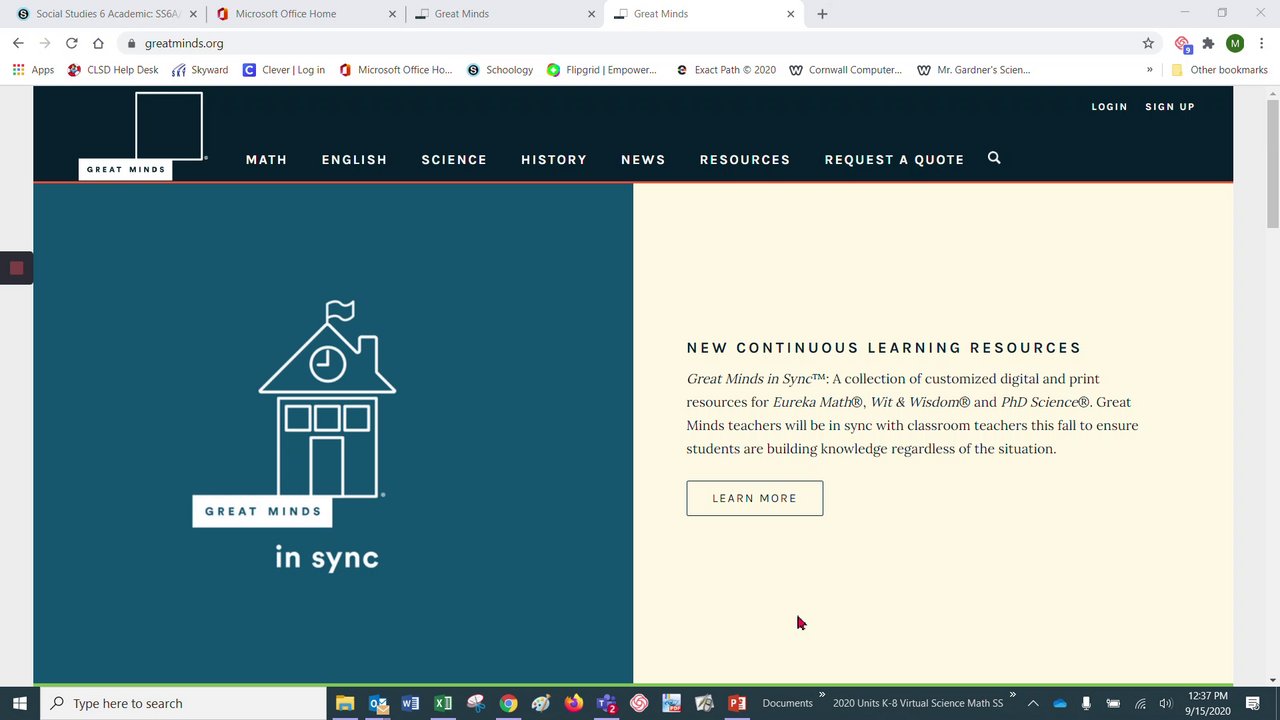Open the NEWS navigation item
The image size is (1280, 720).
point(643,159)
